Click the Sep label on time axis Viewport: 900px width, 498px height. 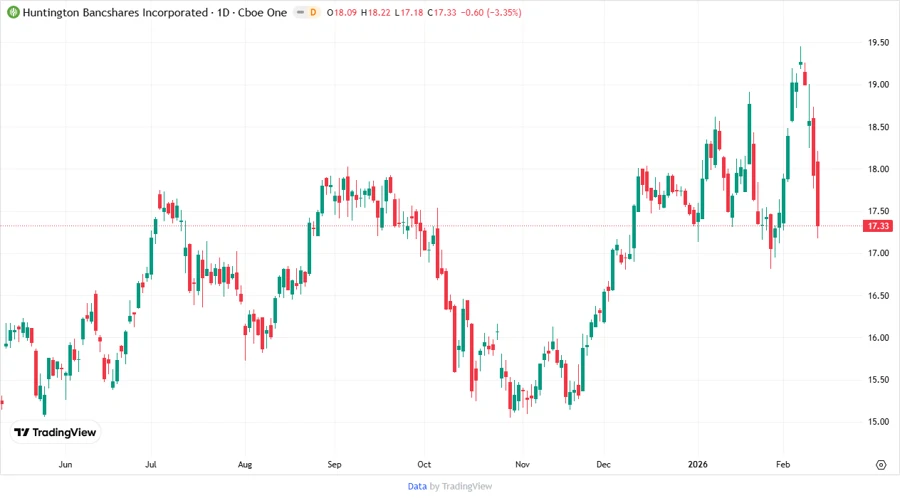335,464
